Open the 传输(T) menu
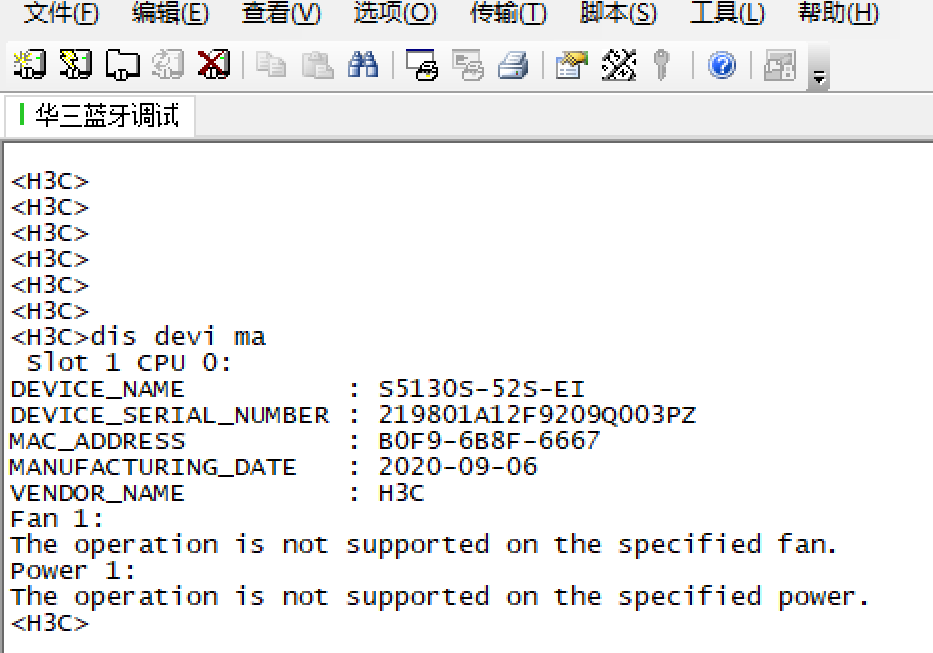Screen dimensions: 933x653 click(508, 13)
